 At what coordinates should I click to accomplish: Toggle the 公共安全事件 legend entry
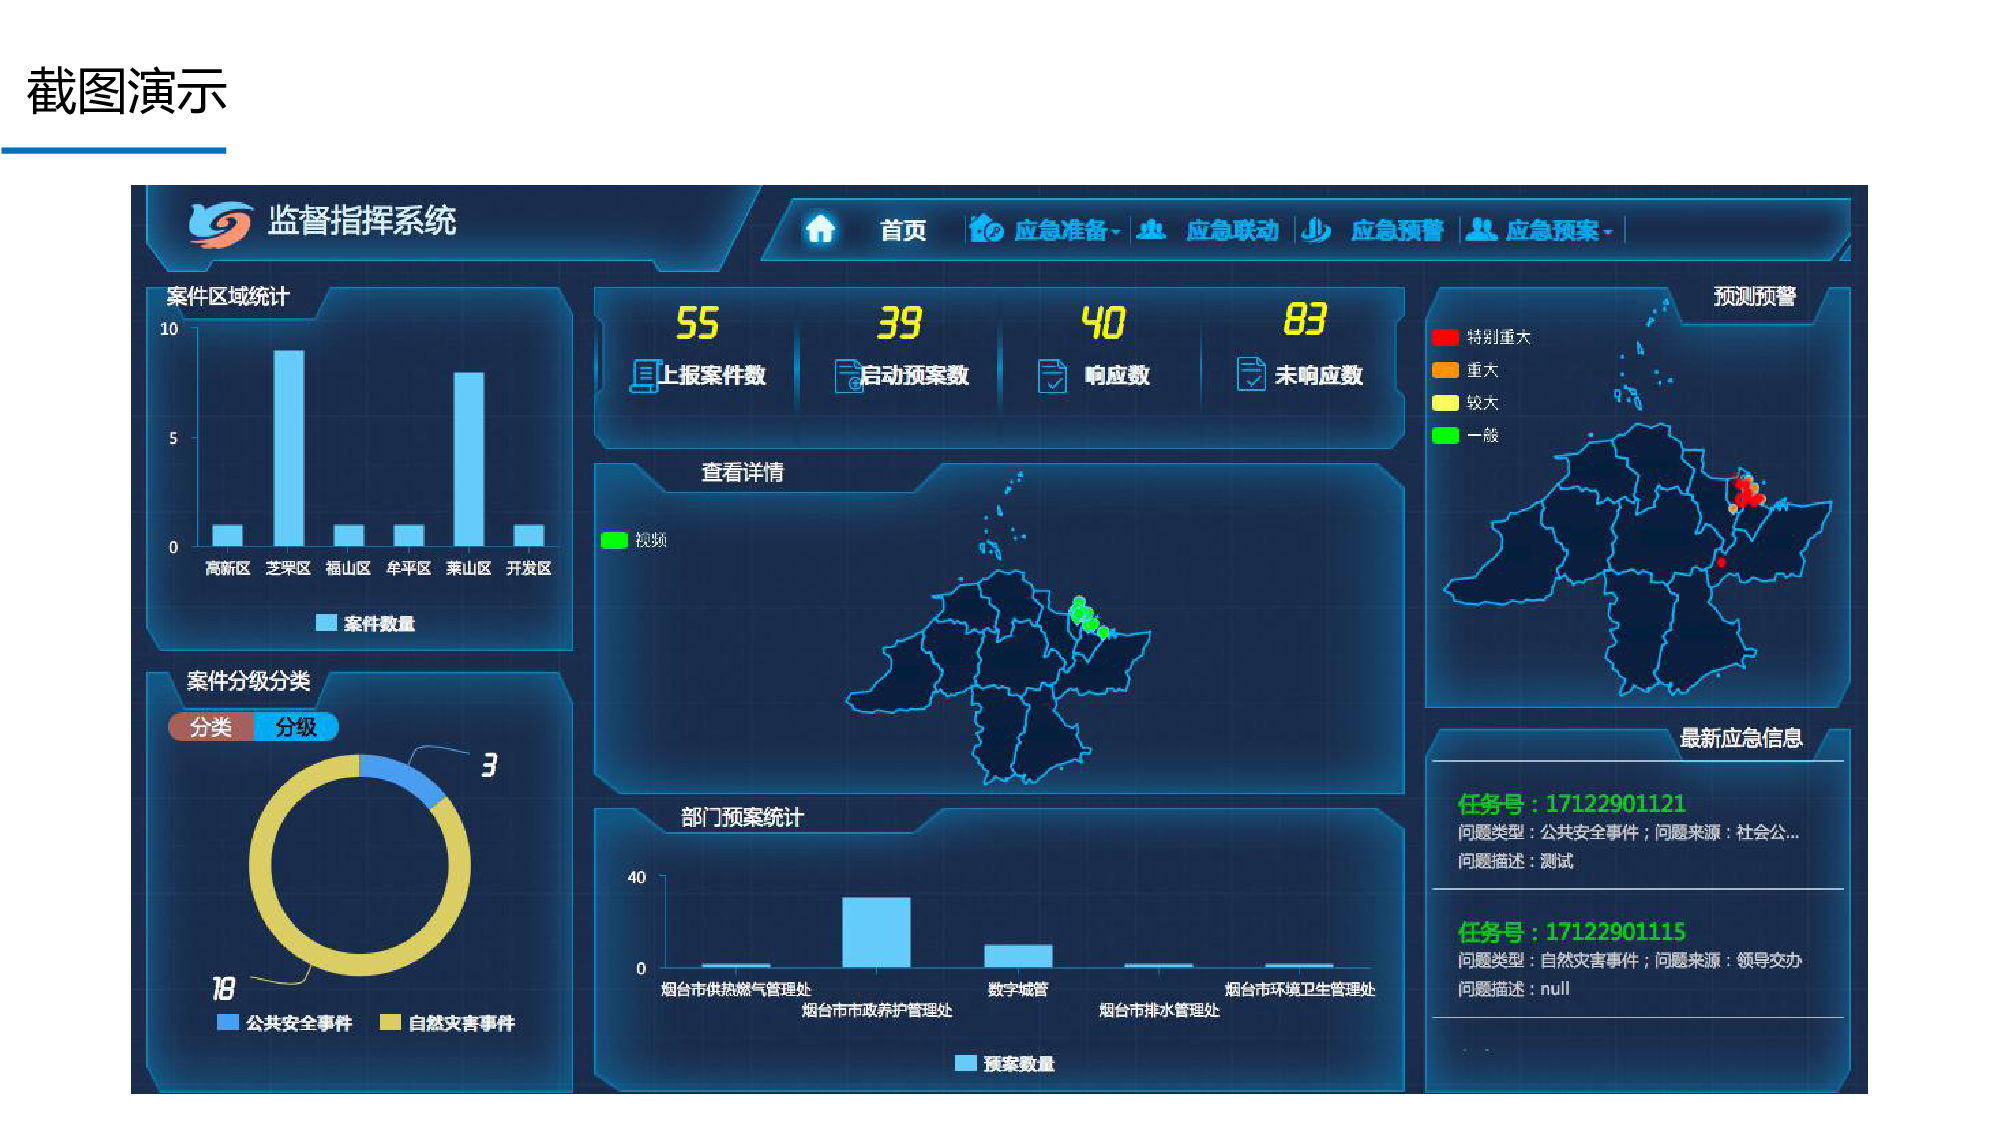(284, 1022)
